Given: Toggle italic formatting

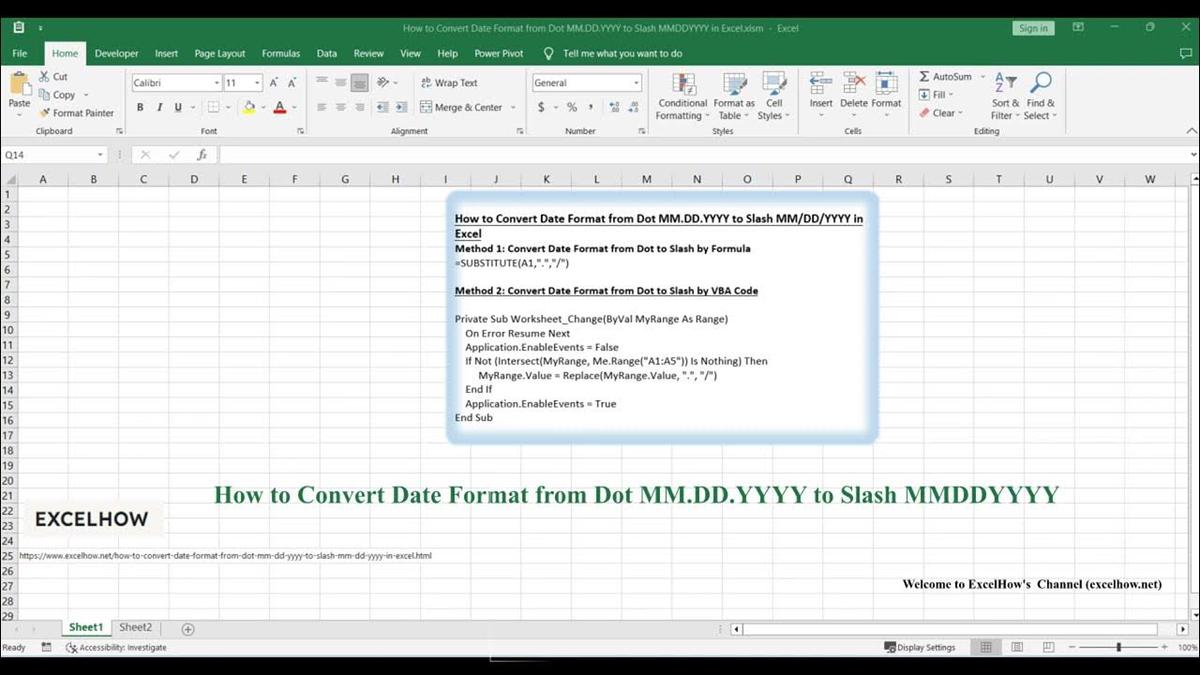Looking at the screenshot, I should point(158,107).
